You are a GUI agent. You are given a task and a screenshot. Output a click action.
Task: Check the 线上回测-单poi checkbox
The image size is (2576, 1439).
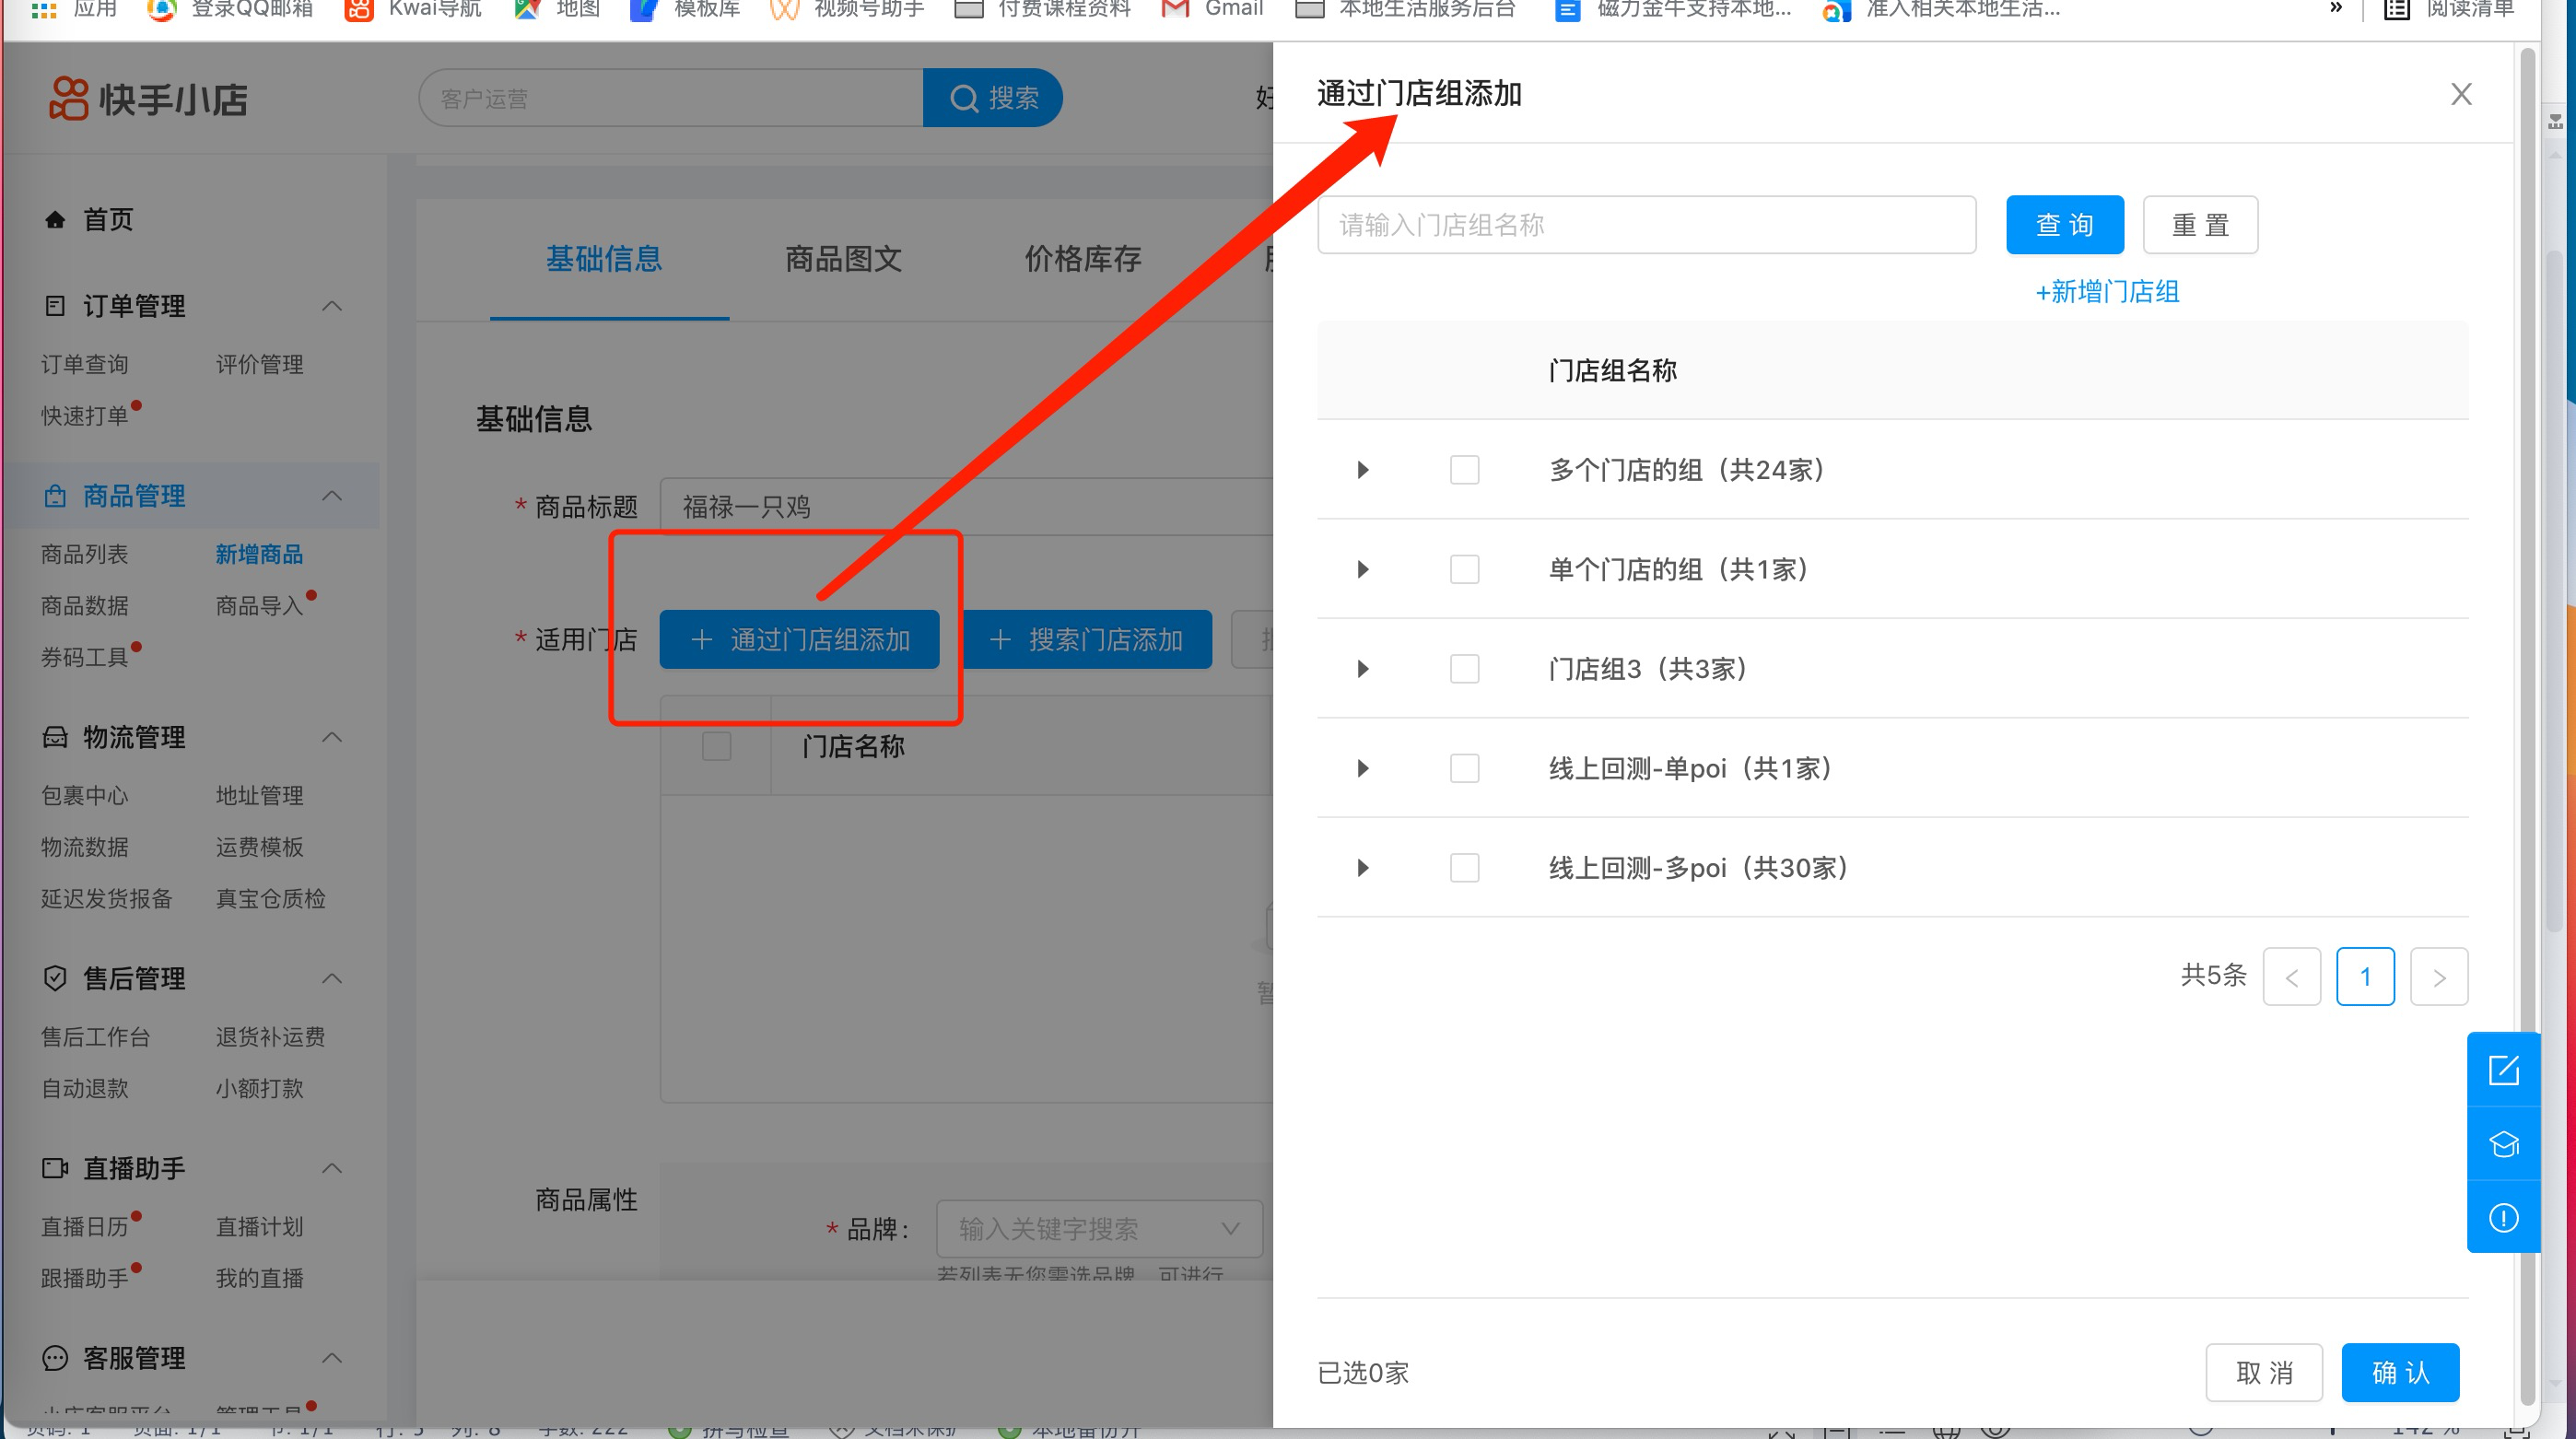click(1464, 768)
